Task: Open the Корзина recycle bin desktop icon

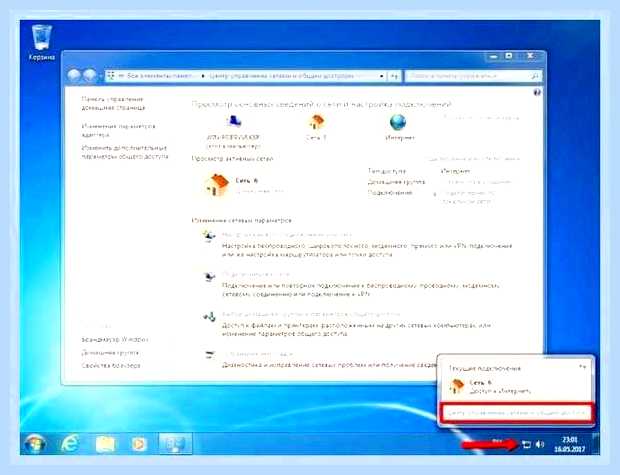Action: click(x=42, y=43)
